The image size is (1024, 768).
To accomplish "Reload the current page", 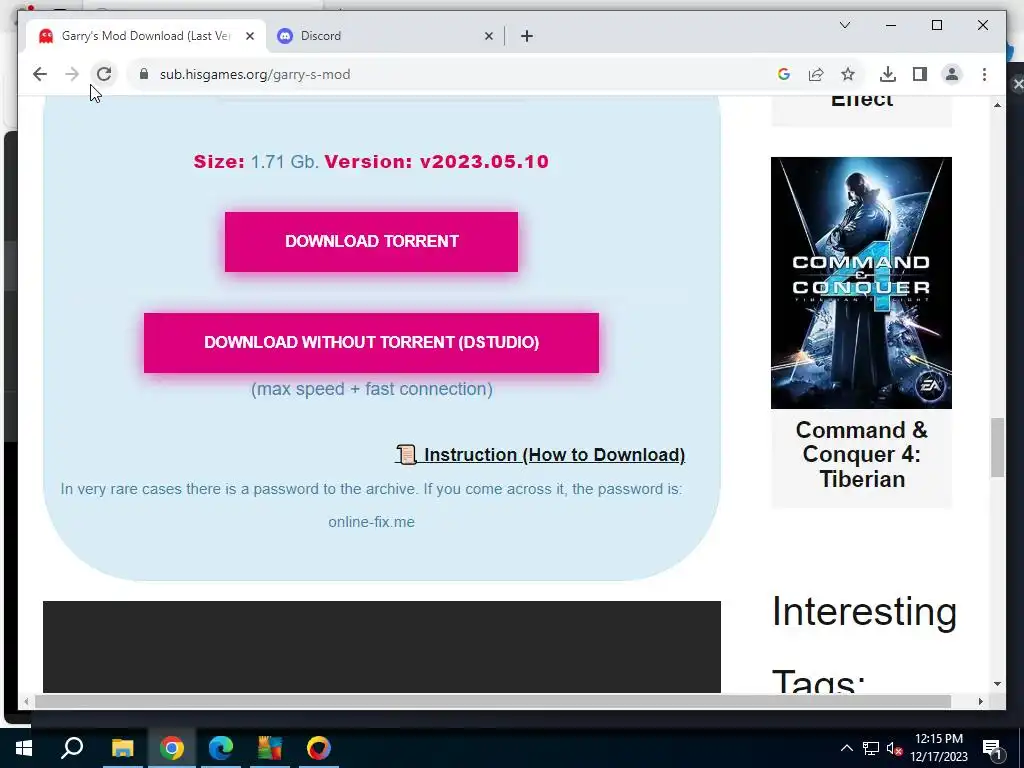I will [x=104, y=74].
